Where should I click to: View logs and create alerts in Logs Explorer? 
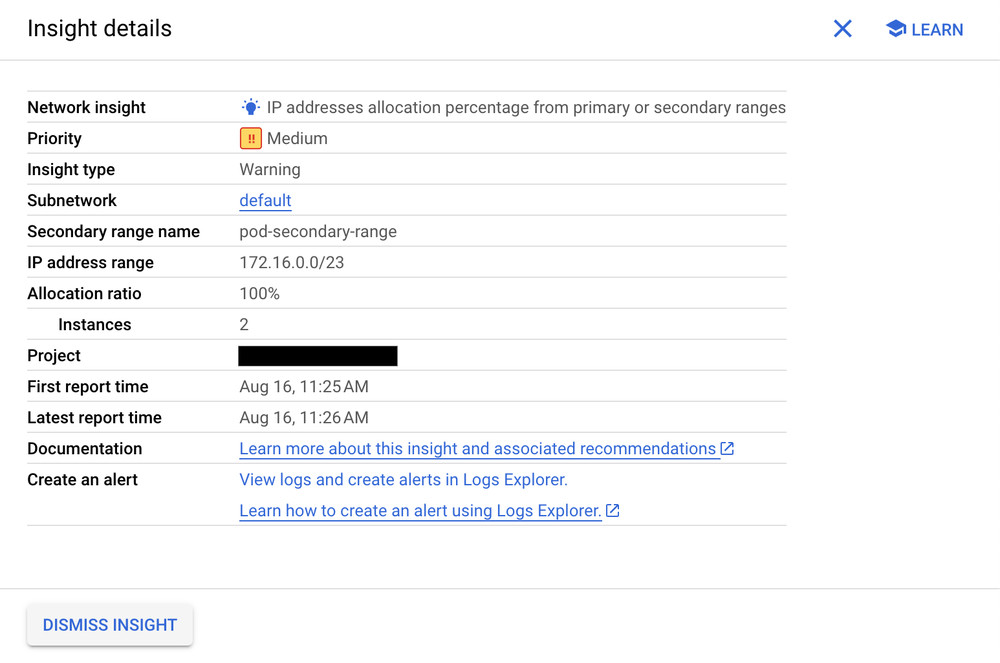403,480
